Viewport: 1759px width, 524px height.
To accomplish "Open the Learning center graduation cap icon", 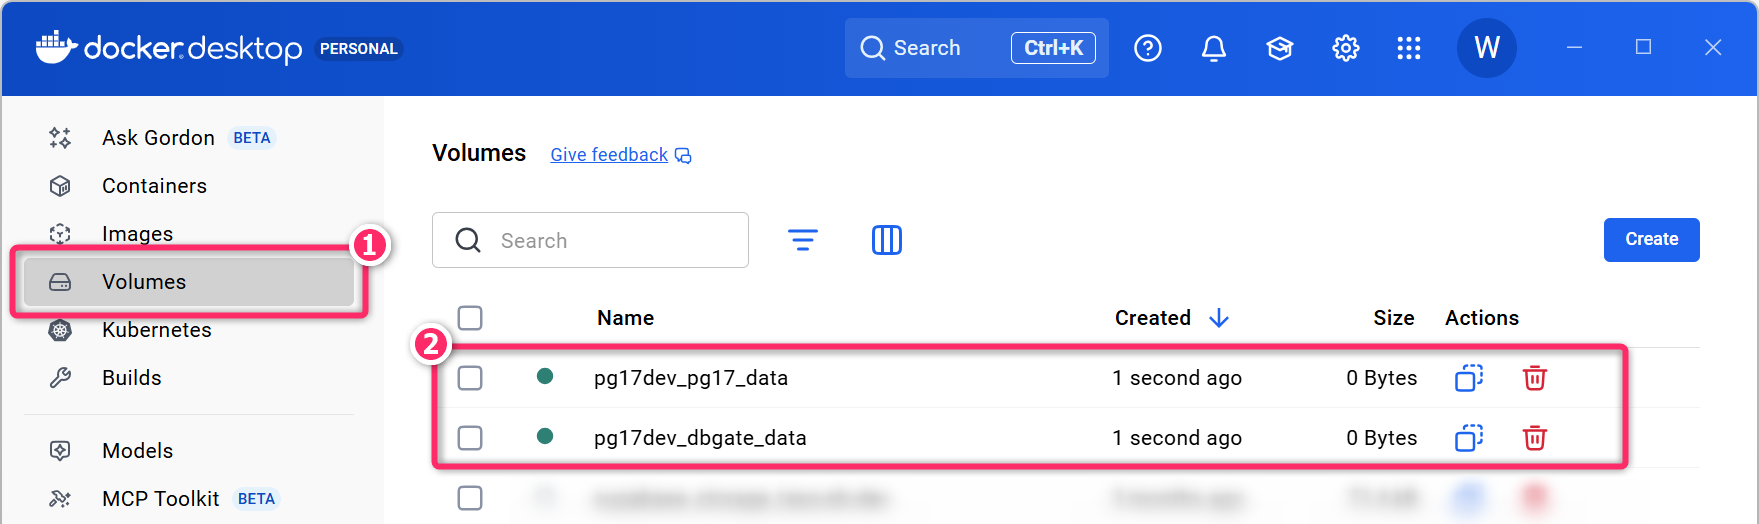I will coord(1279,48).
